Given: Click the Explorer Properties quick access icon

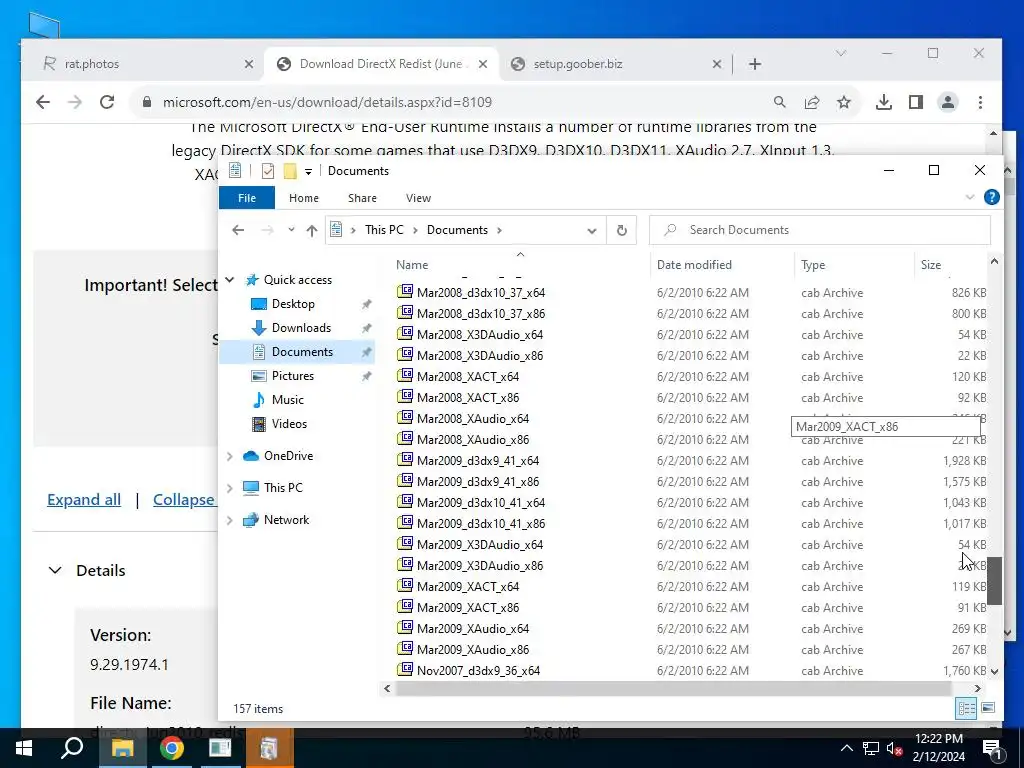Looking at the screenshot, I should pos(268,171).
